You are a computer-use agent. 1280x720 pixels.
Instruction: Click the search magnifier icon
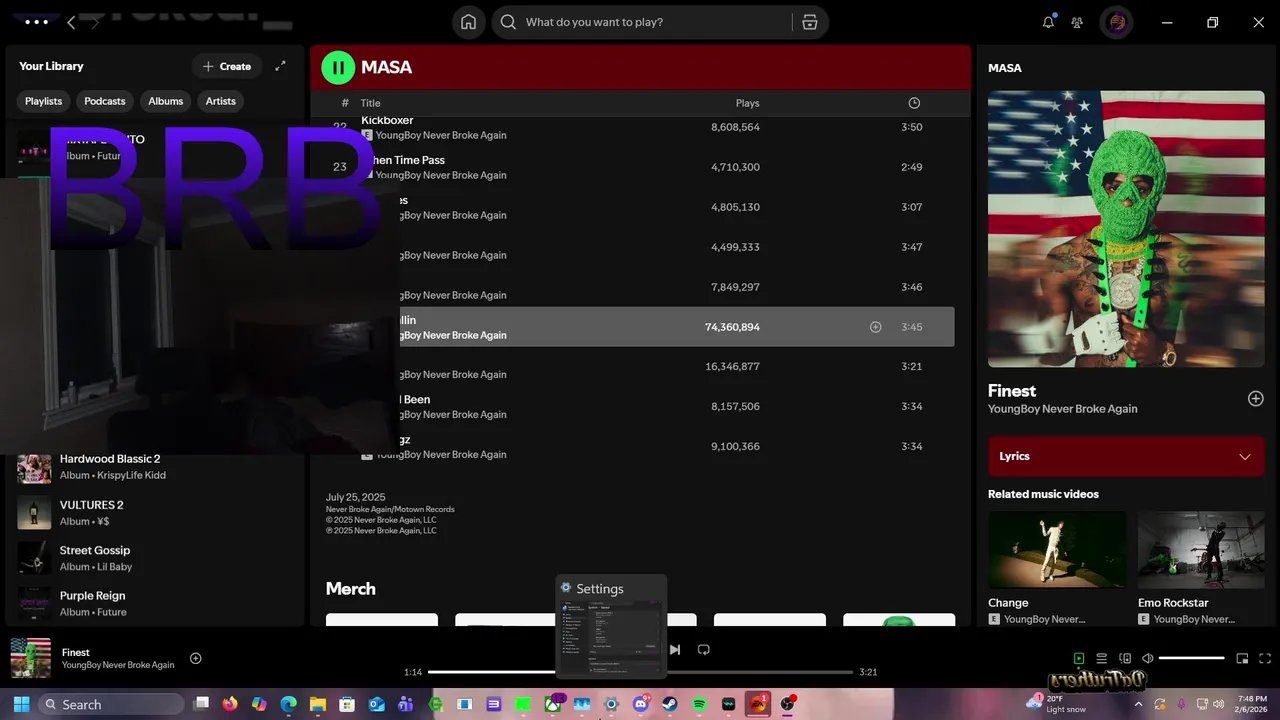tap(508, 22)
